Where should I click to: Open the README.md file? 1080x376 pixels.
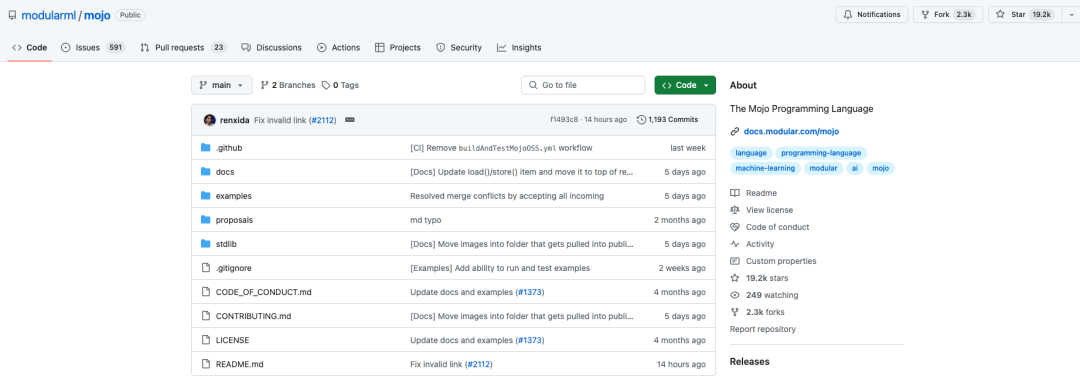click(x=240, y=364)
